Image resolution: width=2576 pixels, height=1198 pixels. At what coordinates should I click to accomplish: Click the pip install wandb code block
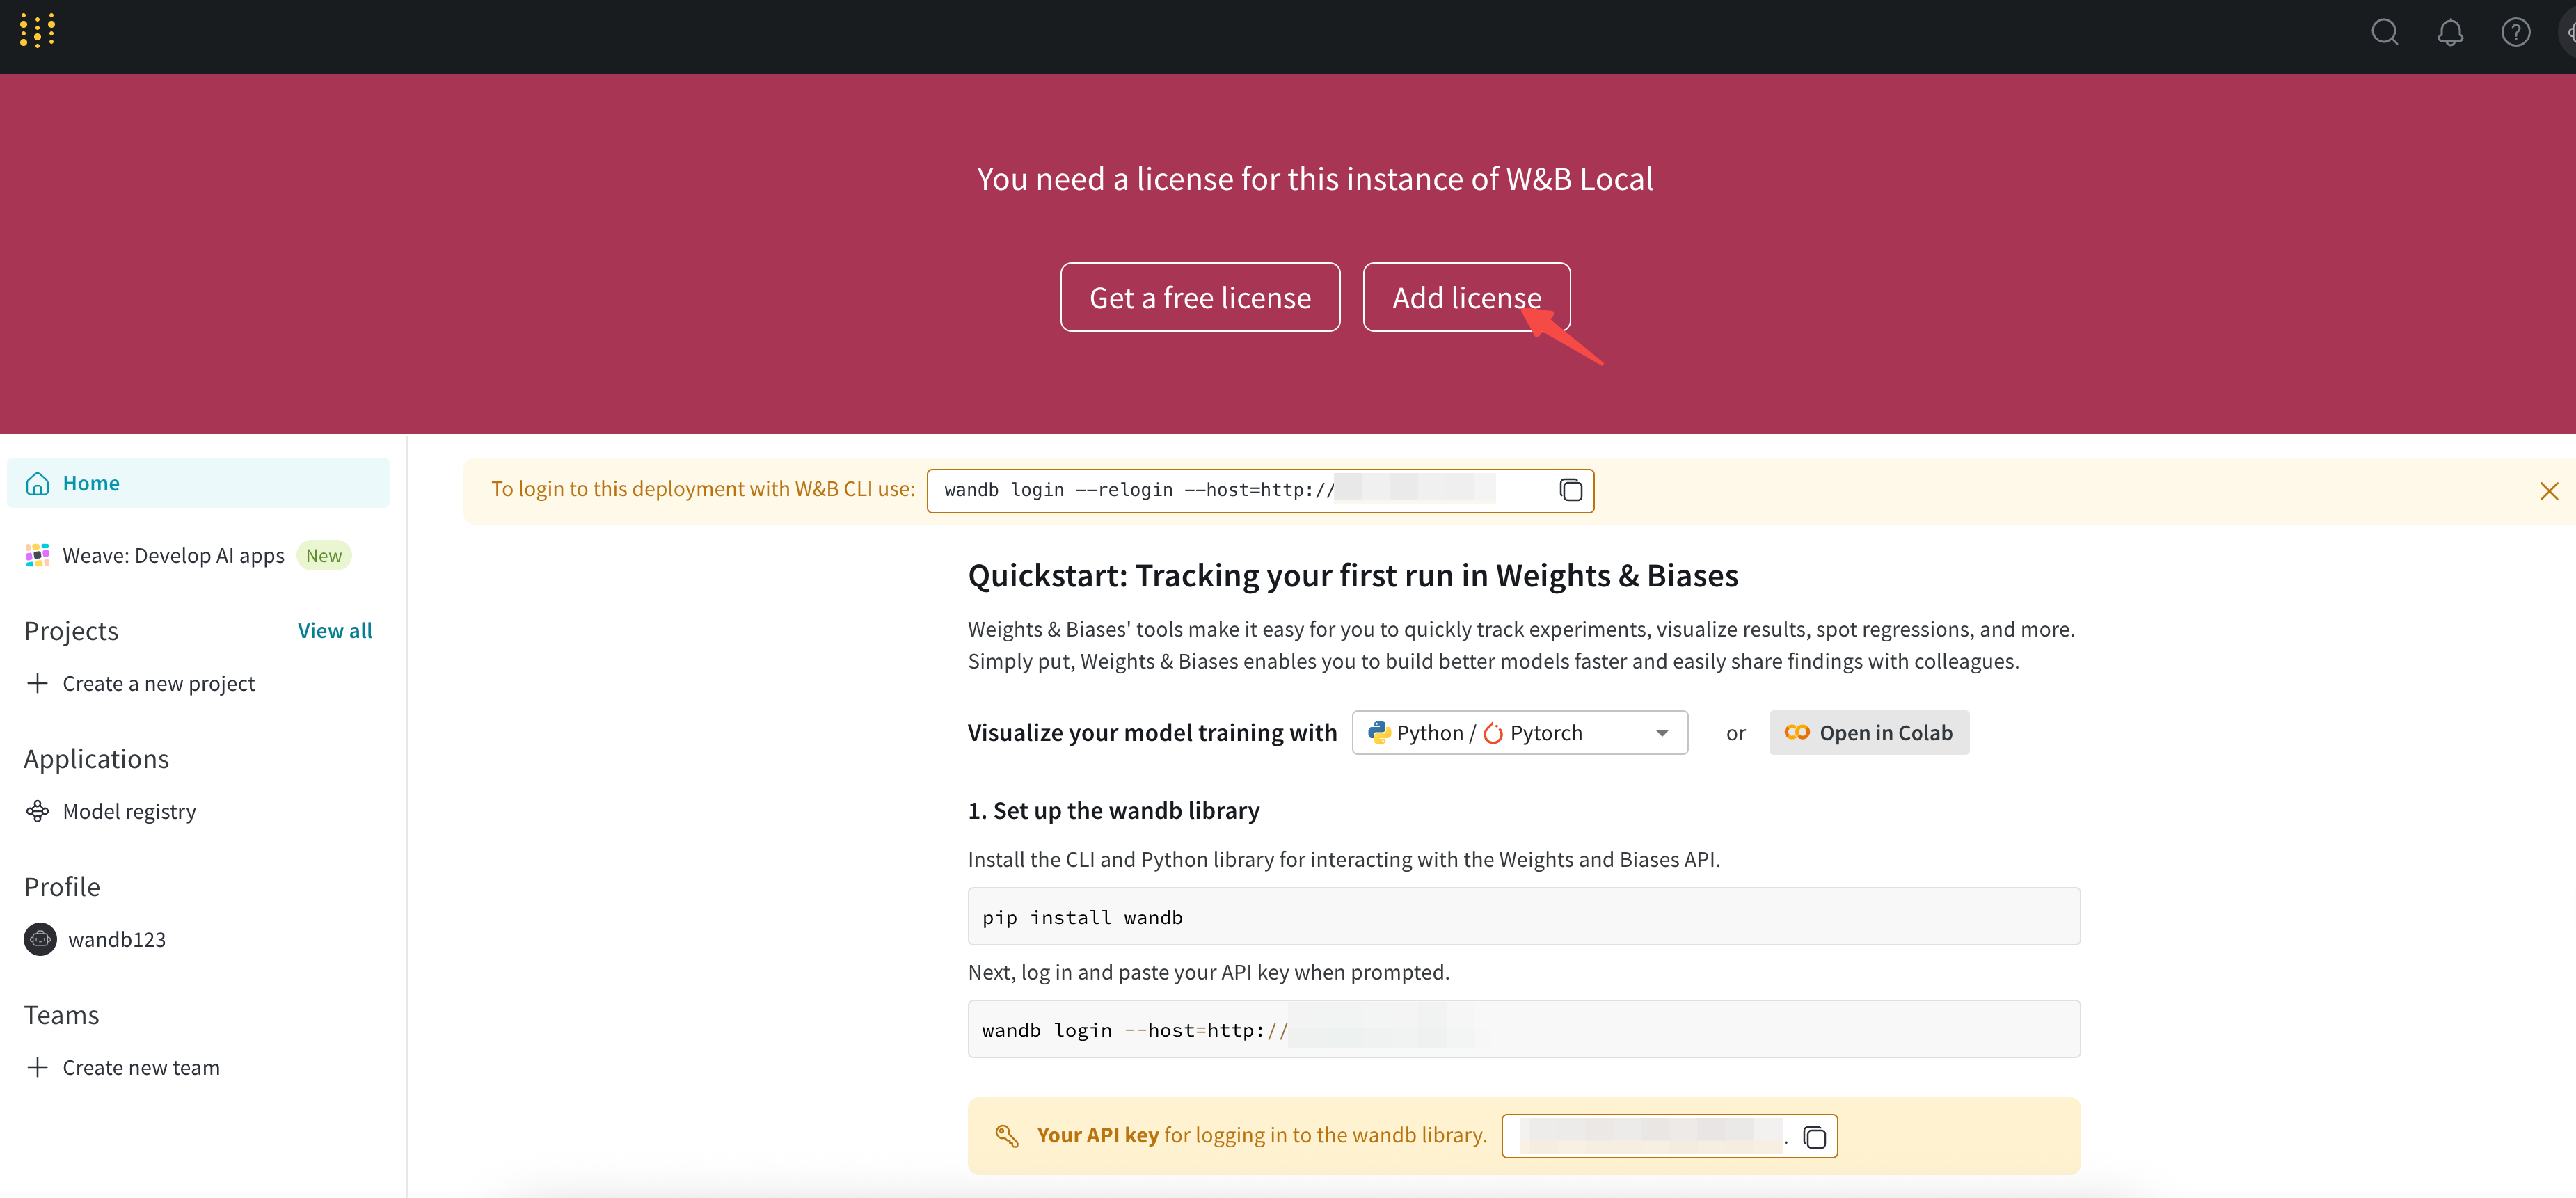coord(1523,917)
